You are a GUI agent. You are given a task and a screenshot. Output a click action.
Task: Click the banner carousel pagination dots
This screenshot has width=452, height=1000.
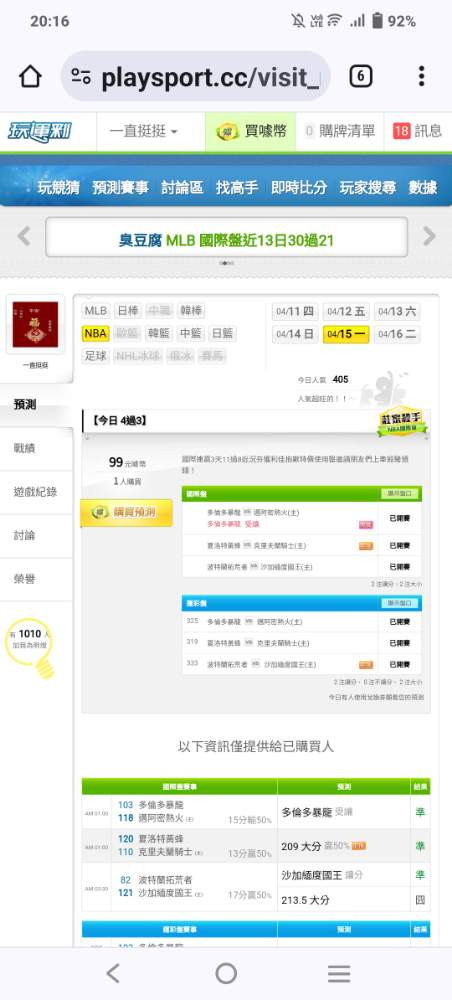[x=226, y=263]
